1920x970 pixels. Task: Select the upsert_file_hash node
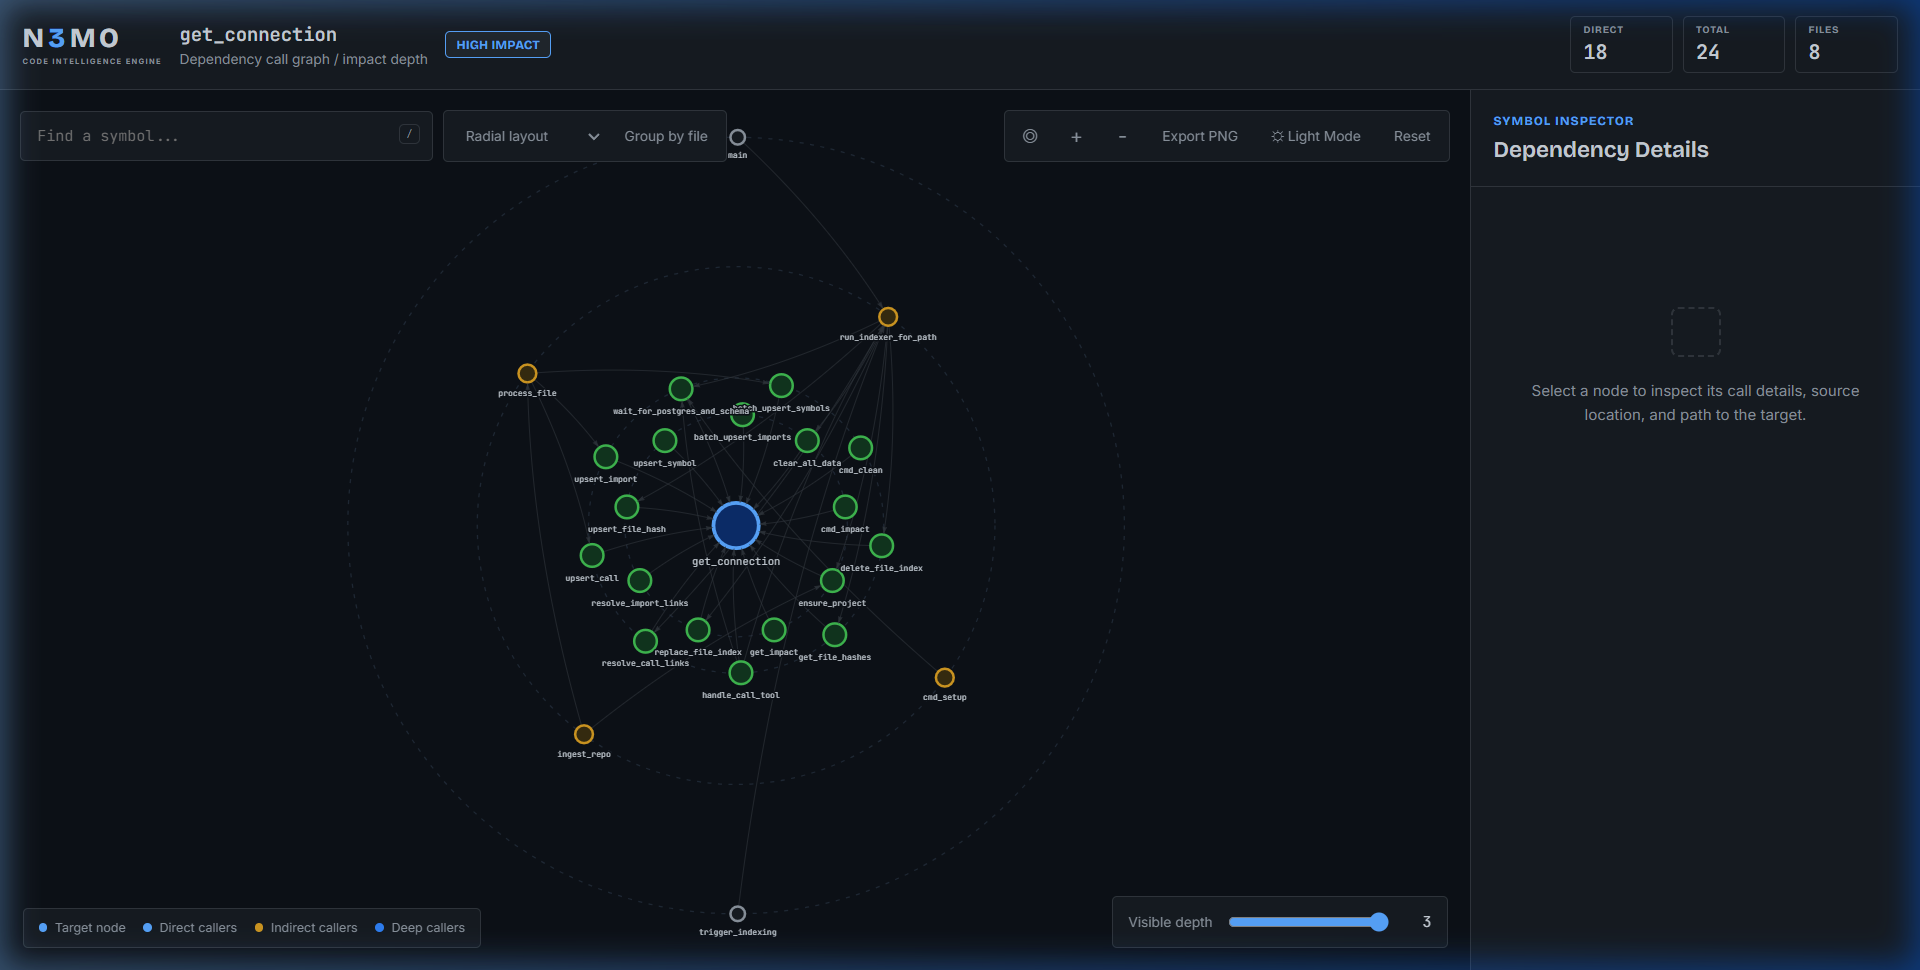[x=627, y=507]
